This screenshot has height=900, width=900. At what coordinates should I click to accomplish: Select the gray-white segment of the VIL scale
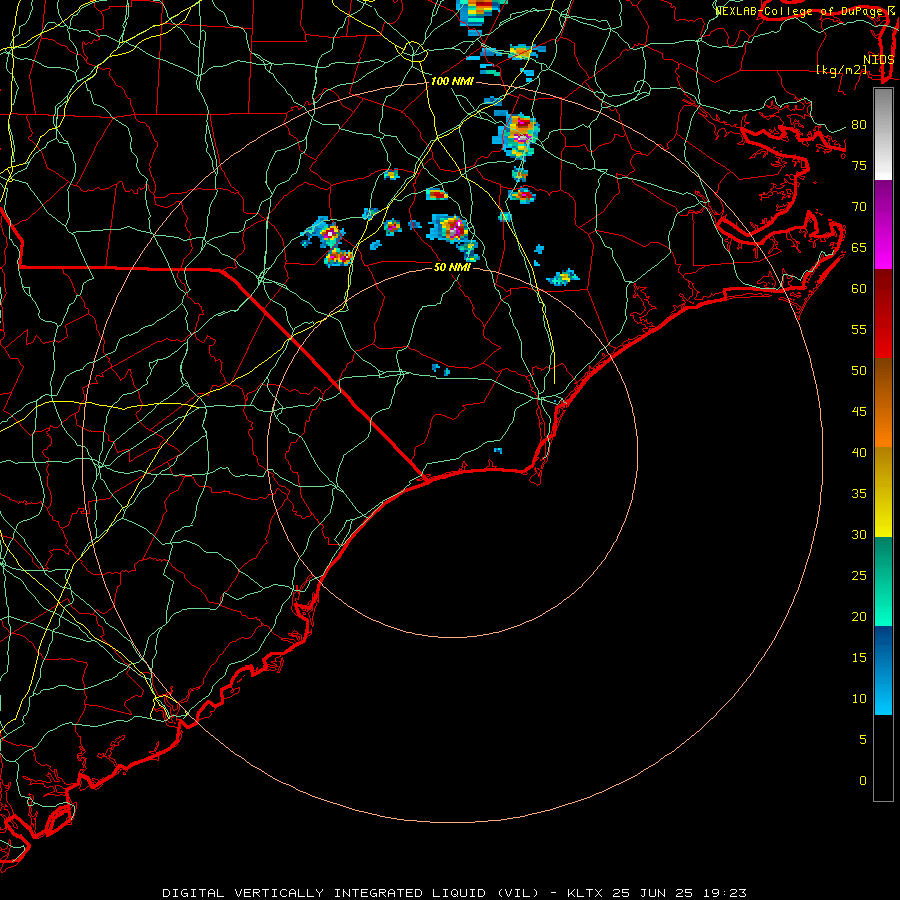coord(883,134)
